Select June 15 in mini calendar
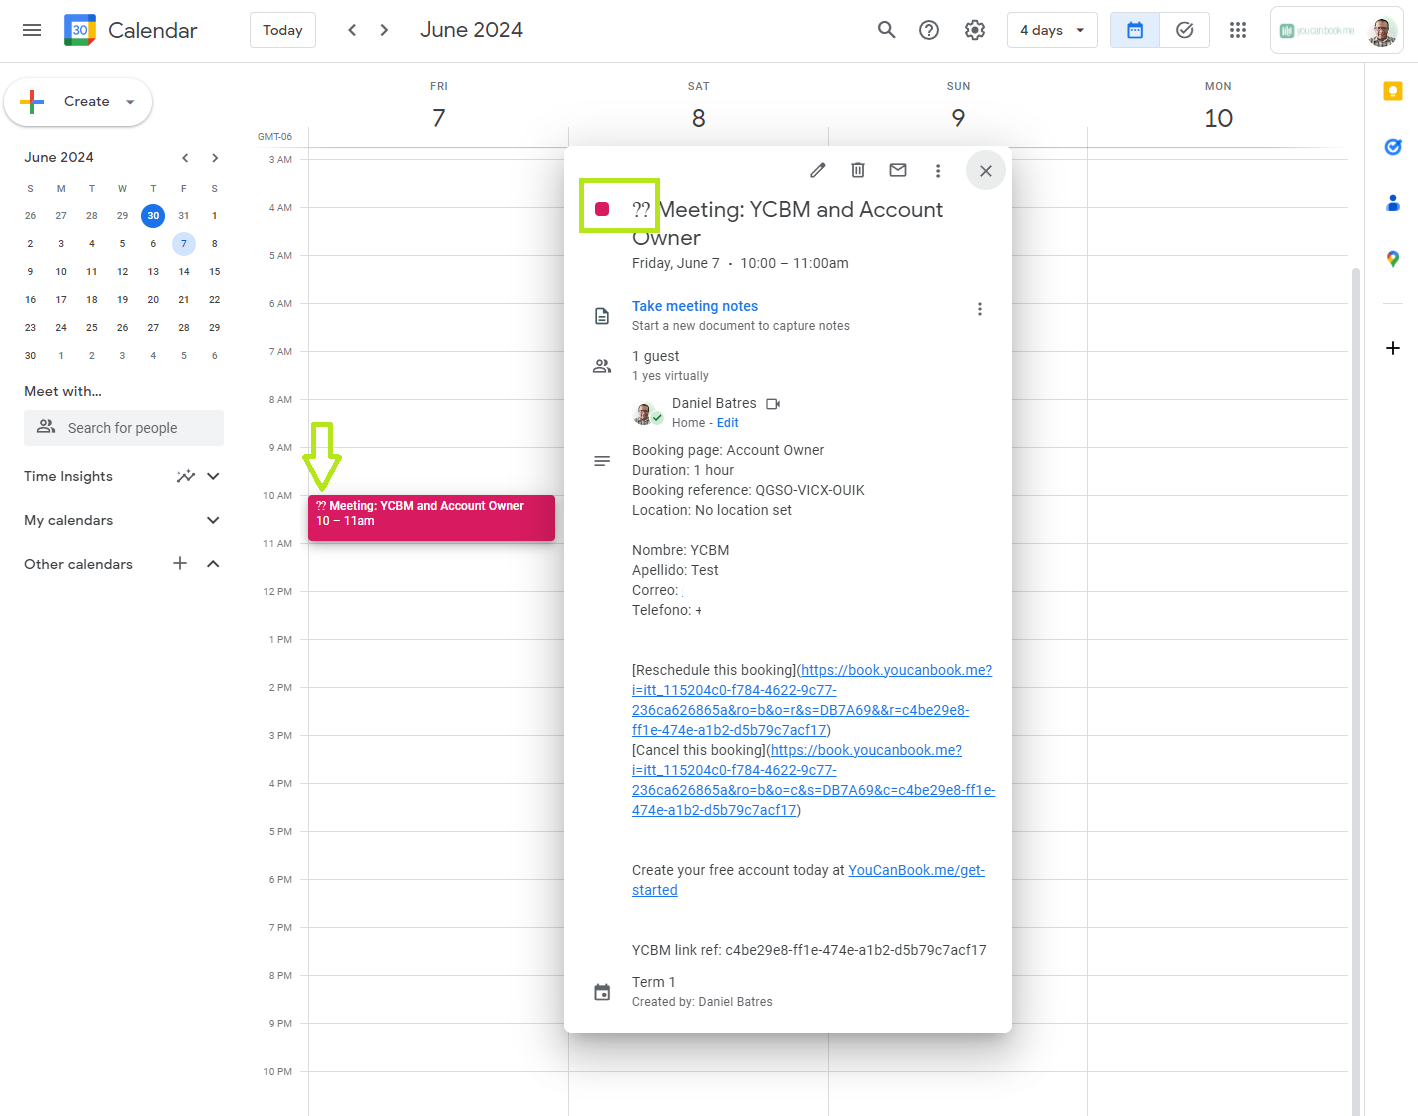The image size is (1418, 1116). [214, 272]
